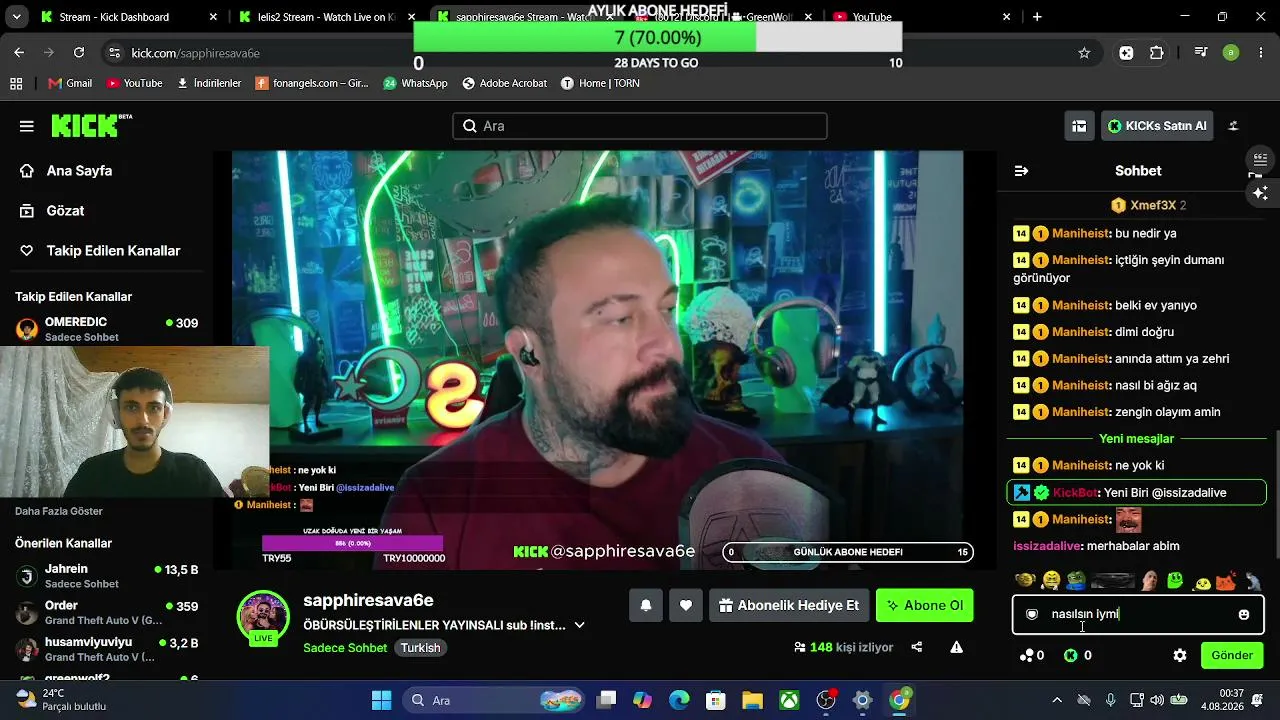
Task: Open the Gmail bookmark
Action: (69, 83)
